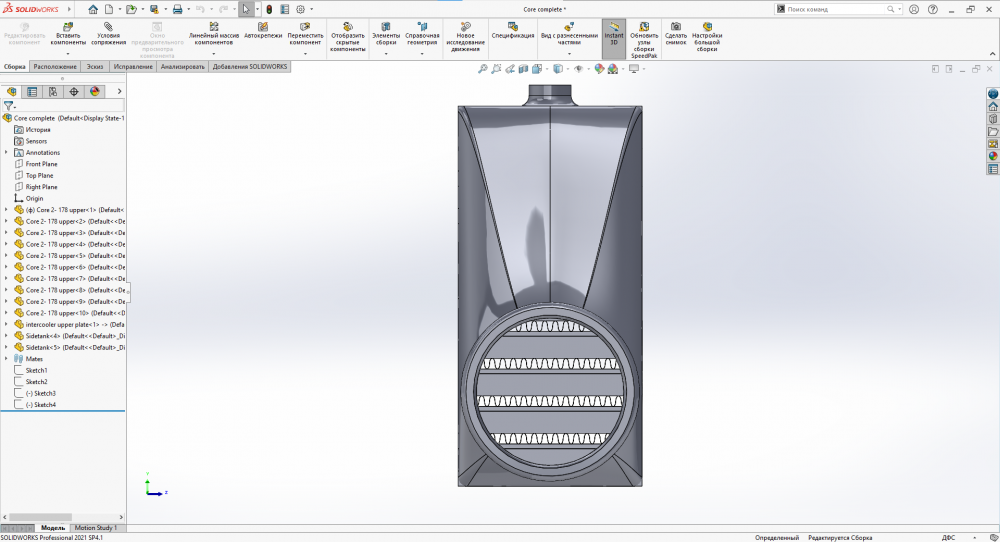Click the rebuild traffic light icon
1000x542 pixels.
[268, 9]
